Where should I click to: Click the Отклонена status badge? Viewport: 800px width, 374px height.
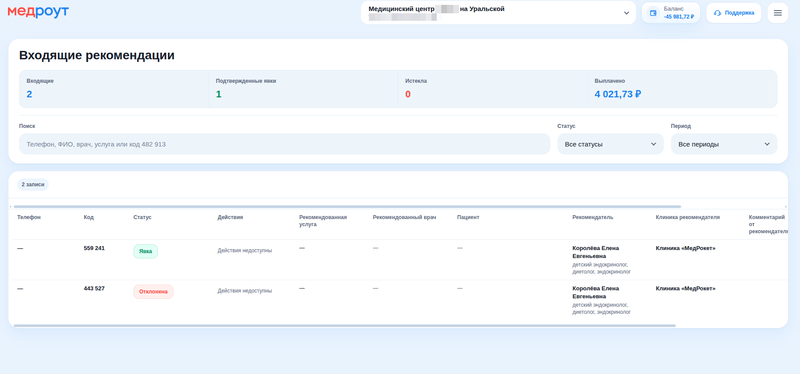point(153,291)
